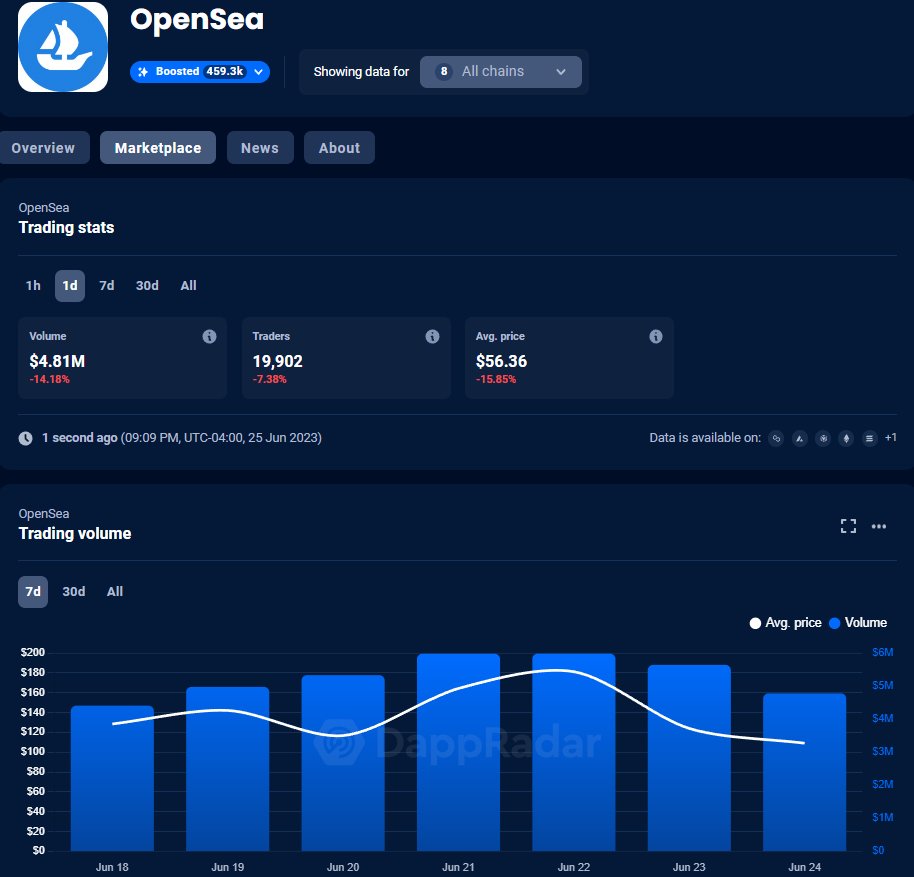Click the $6M right axis label
The width and height of the screenshot is (914, 877).
tap(883, 652)
